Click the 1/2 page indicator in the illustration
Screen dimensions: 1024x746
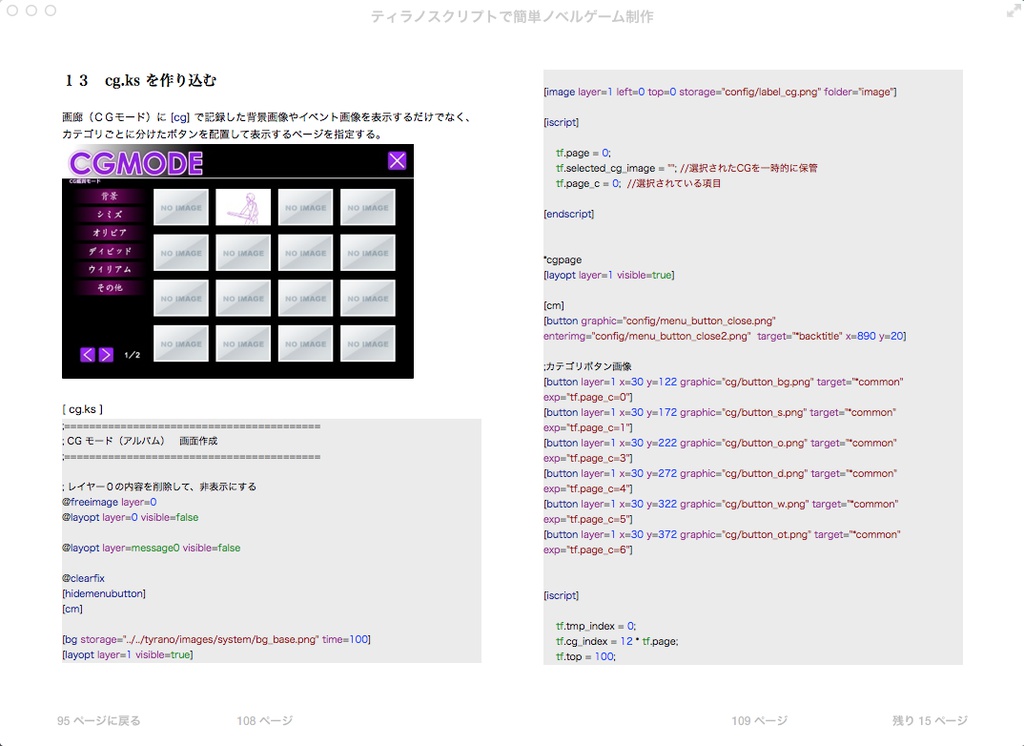click(x=132, y=355)
